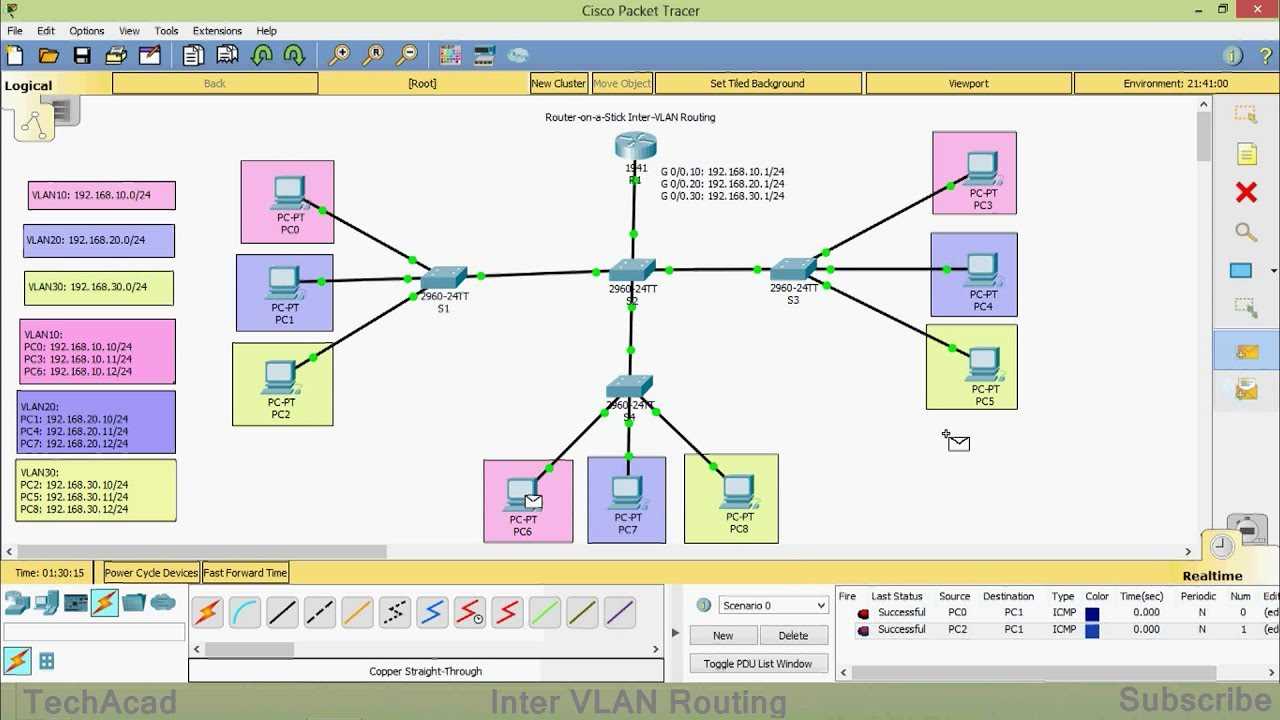
Task: Click the router R1 device
Action: [x=635, y=148]
